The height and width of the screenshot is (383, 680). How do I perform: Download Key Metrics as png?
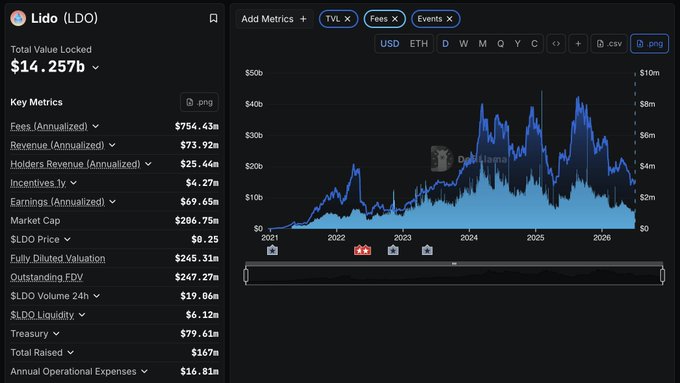click(199, 102)
